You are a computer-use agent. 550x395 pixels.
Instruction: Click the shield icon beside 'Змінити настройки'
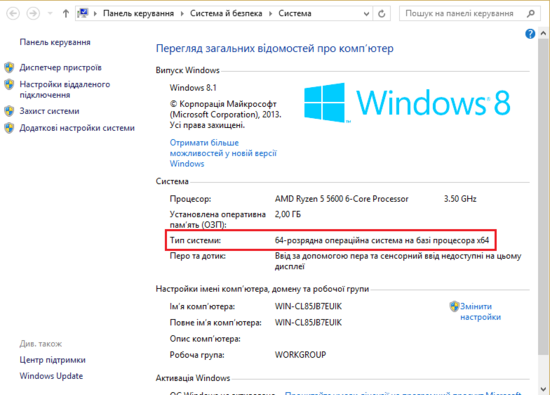tap(454, 306)
